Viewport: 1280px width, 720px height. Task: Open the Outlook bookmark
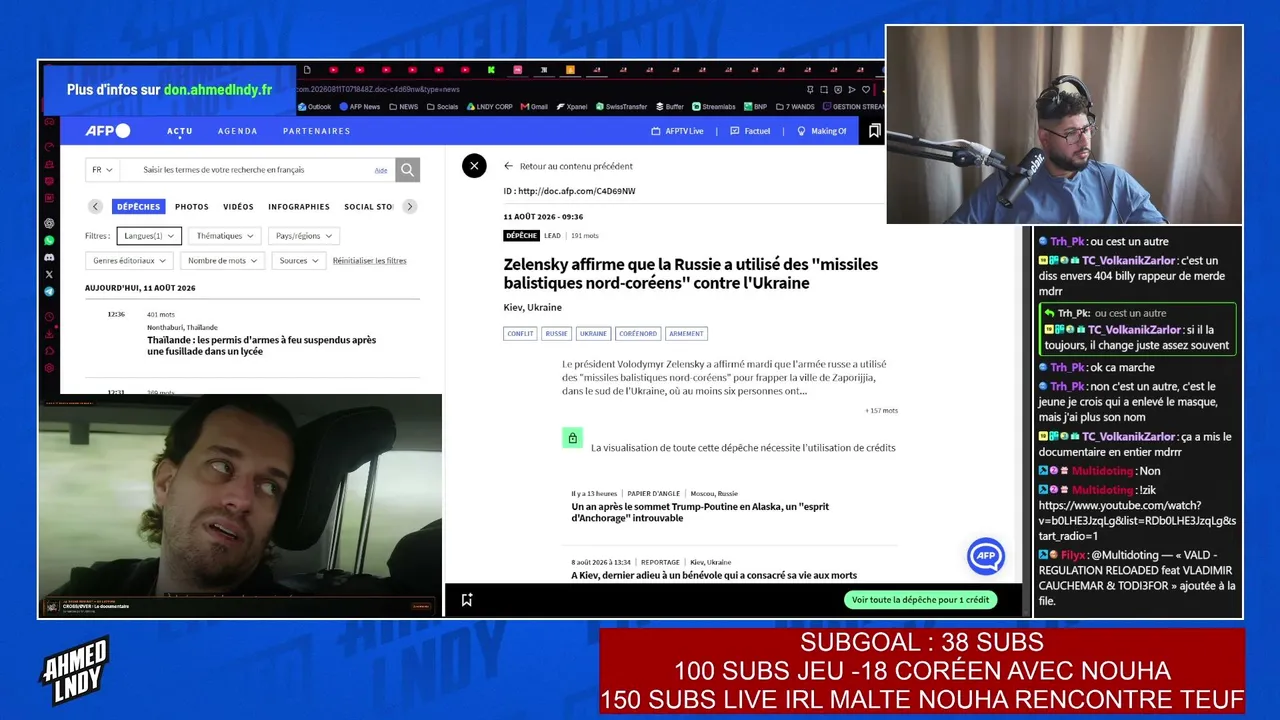coord(314,107)
